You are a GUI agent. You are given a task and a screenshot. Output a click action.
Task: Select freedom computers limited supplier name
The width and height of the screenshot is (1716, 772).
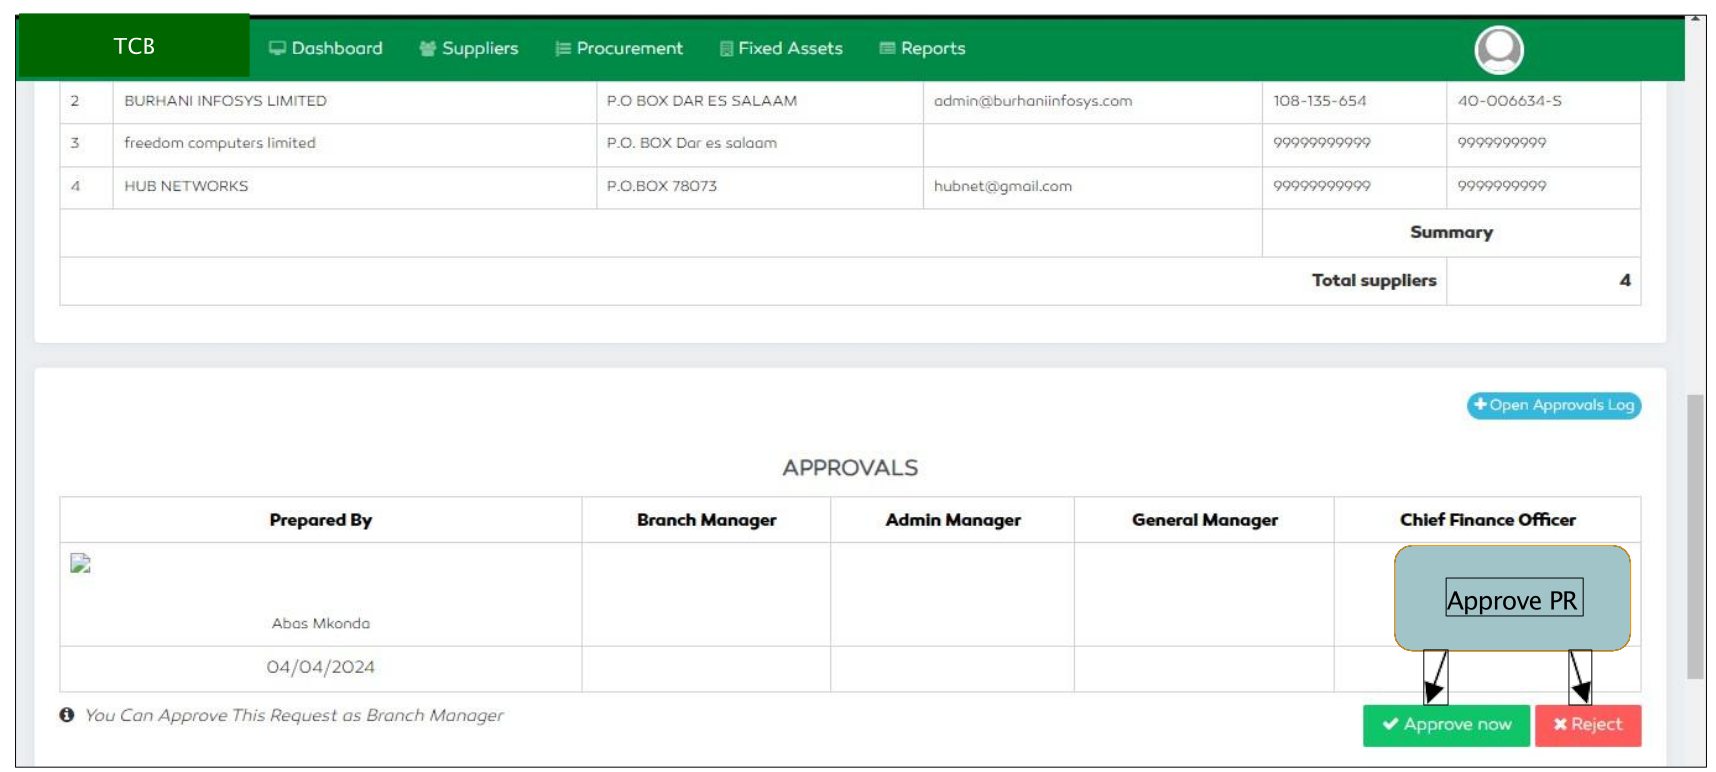point(220,143)
